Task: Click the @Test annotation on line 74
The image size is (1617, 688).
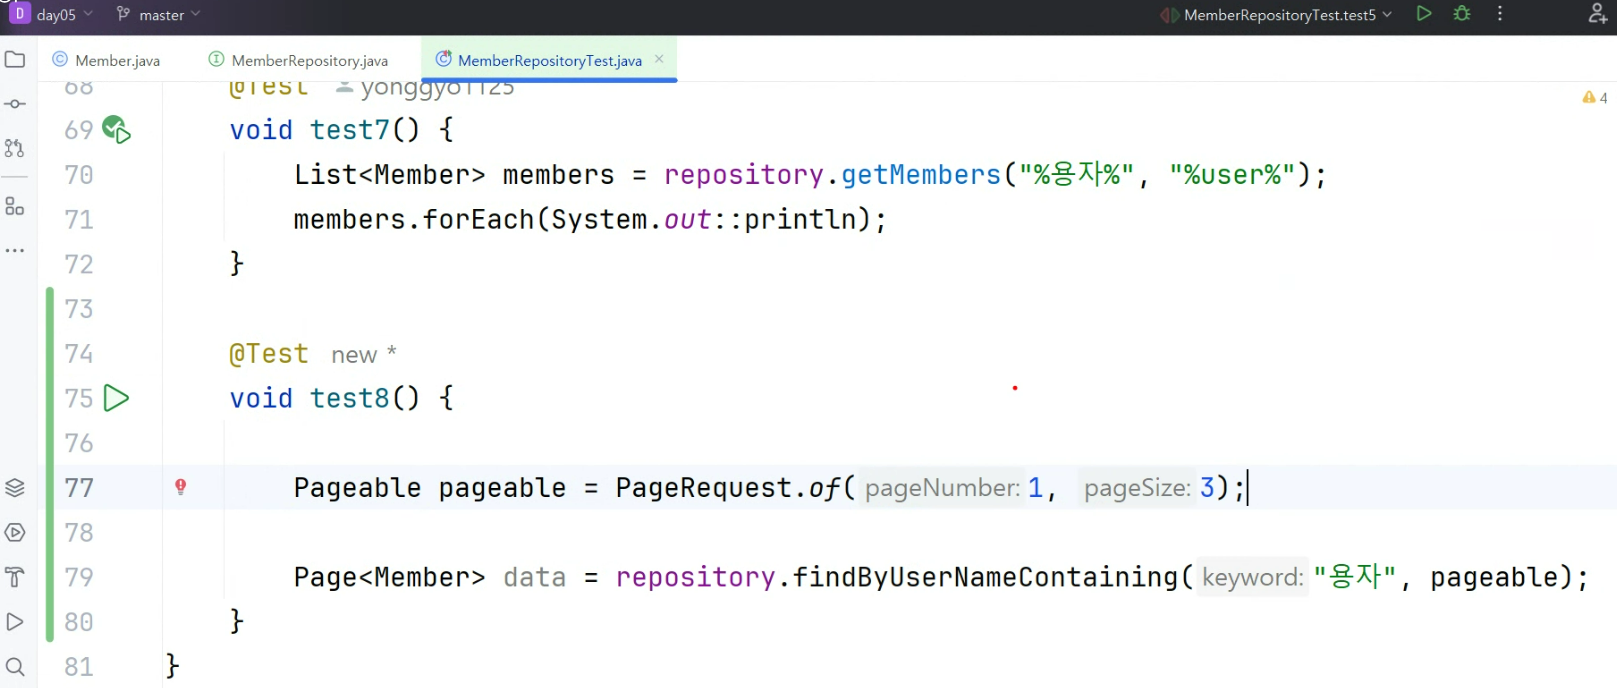Action: pyautogui.click(x=269, y=354)
